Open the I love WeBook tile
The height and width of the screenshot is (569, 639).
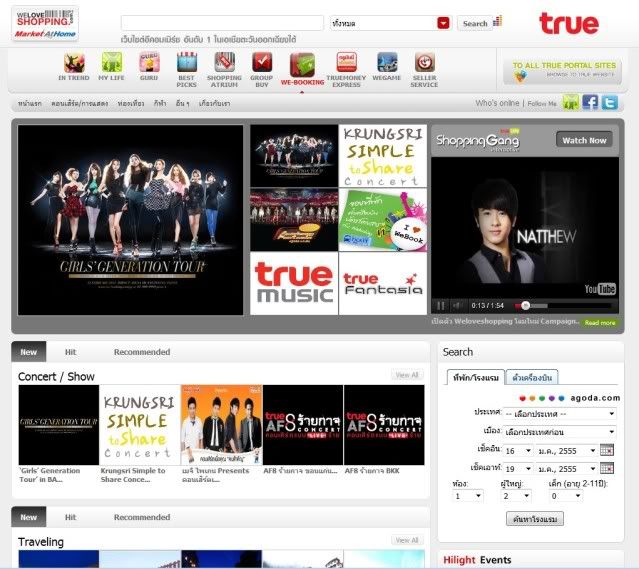pos(383,220)
